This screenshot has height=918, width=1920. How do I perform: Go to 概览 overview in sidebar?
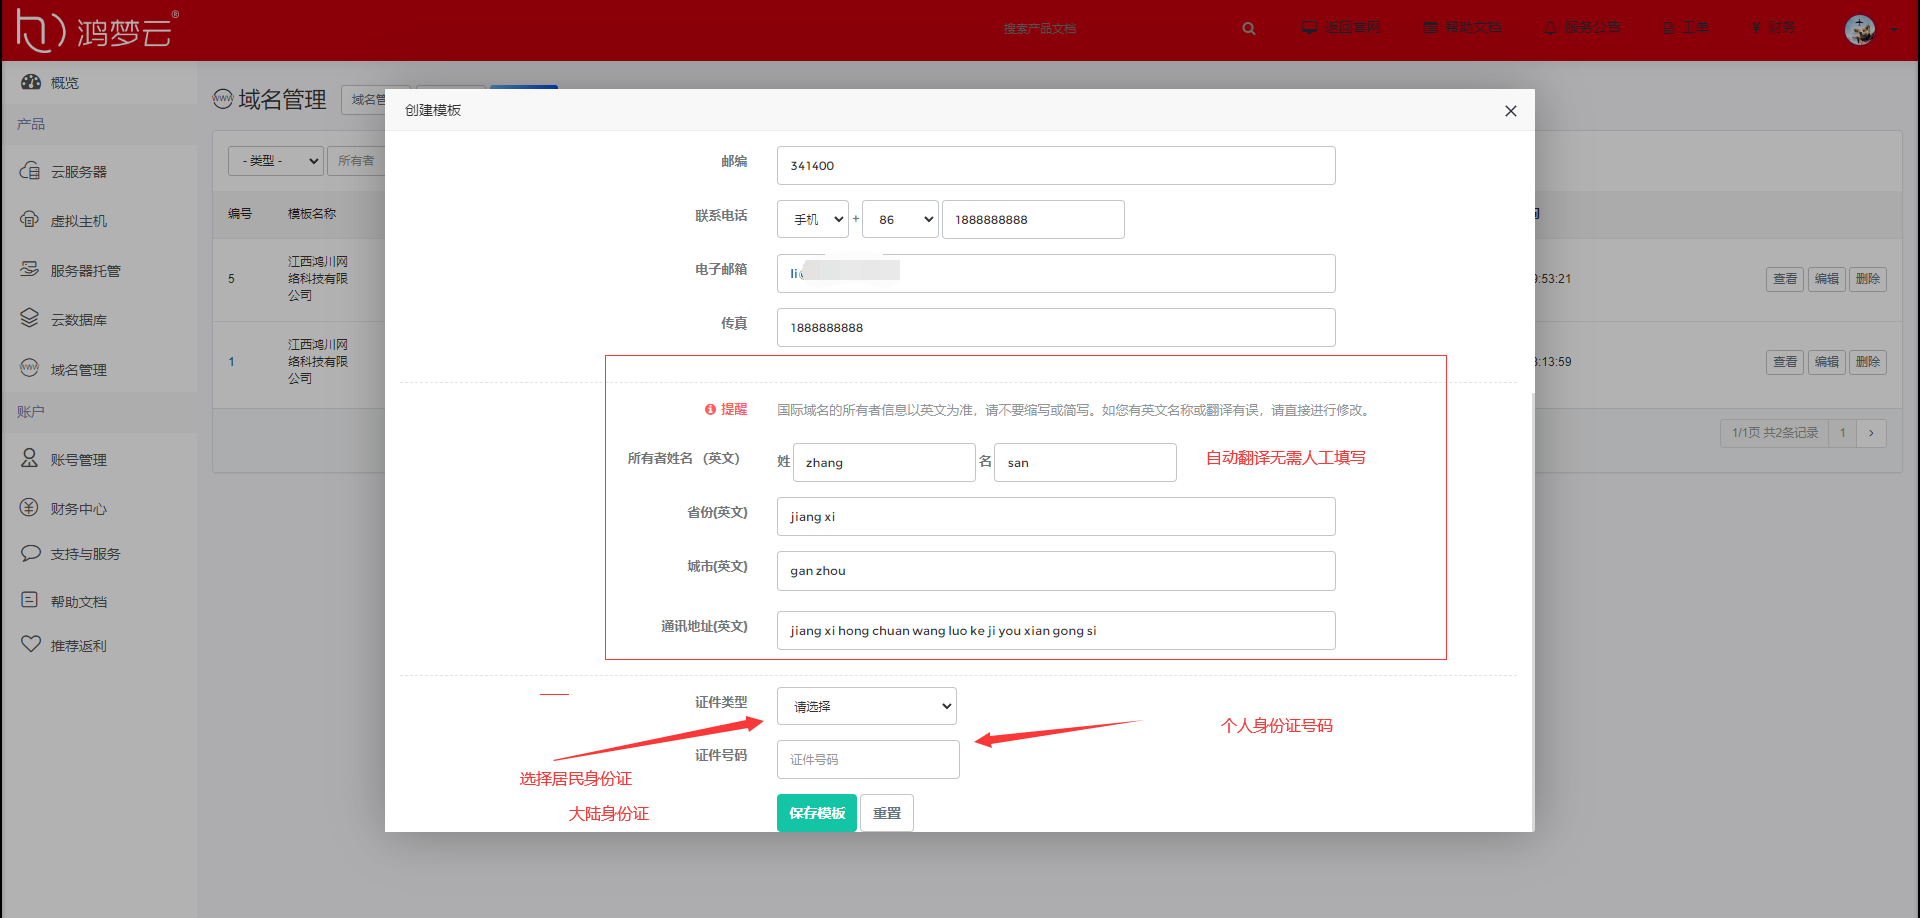(64, 83)
